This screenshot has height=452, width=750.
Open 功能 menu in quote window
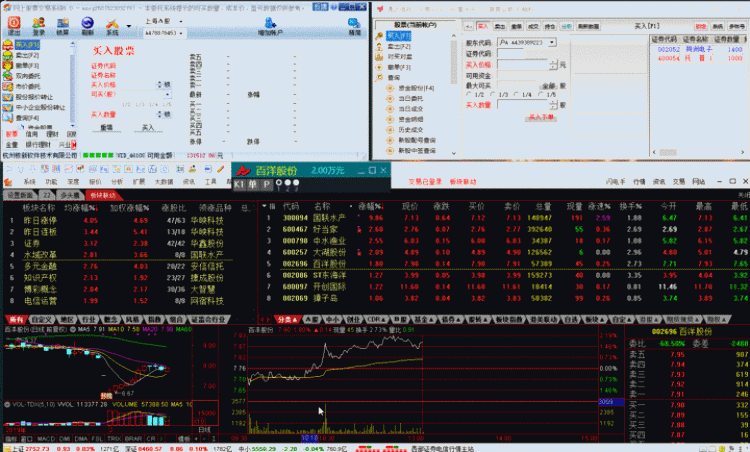[51, 182]
